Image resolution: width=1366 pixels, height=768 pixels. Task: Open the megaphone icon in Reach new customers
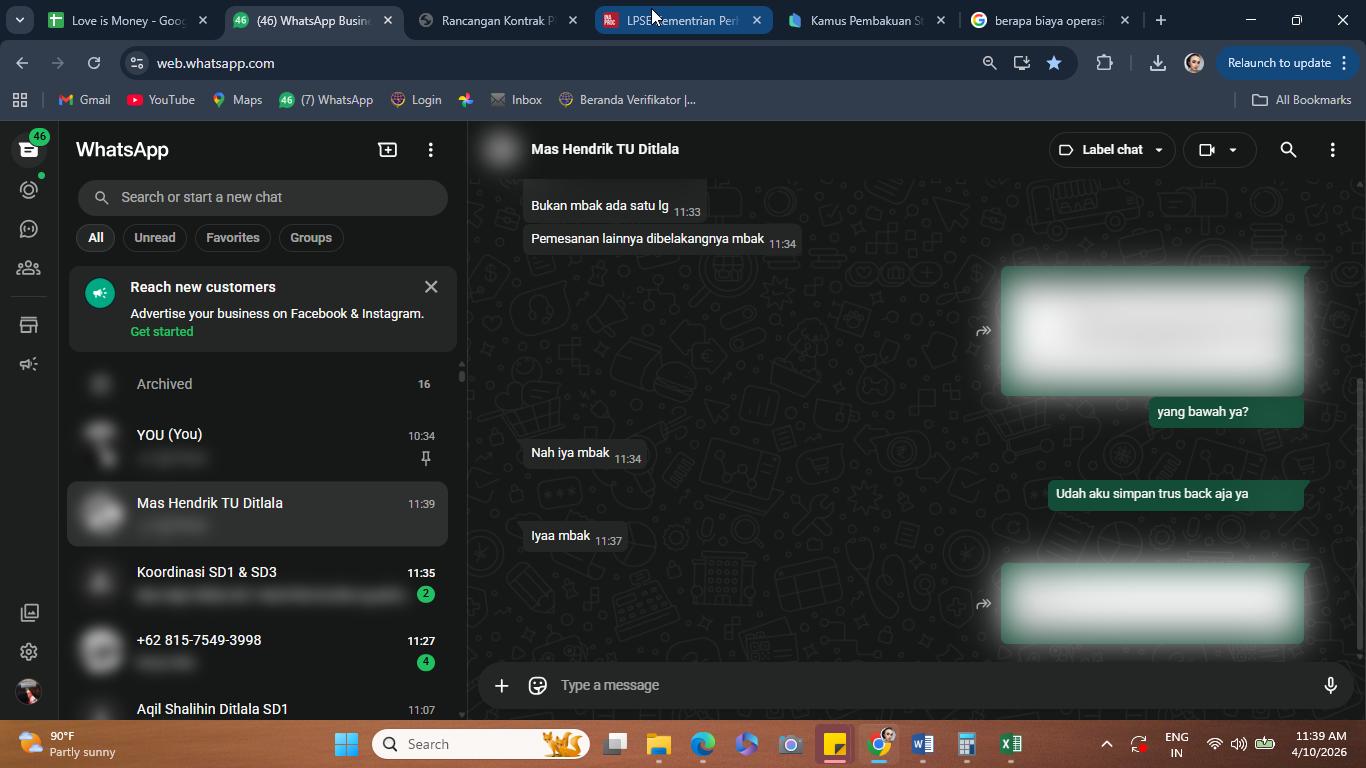[100, 294]
